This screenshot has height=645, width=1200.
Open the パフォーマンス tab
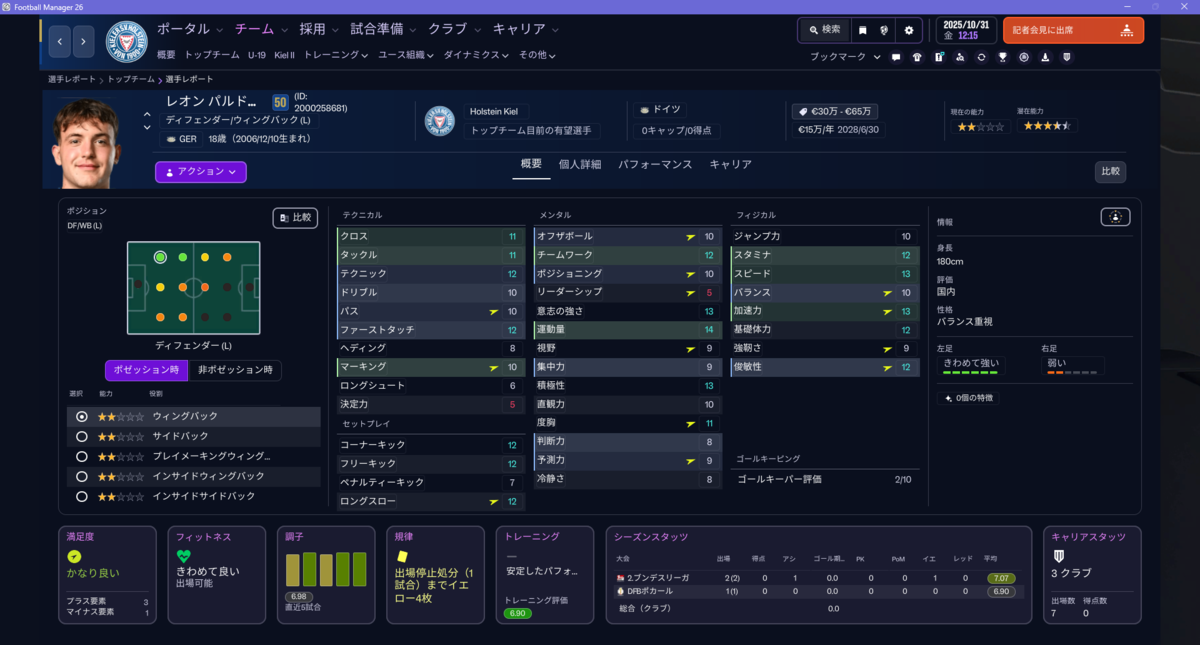pos(655,164)
